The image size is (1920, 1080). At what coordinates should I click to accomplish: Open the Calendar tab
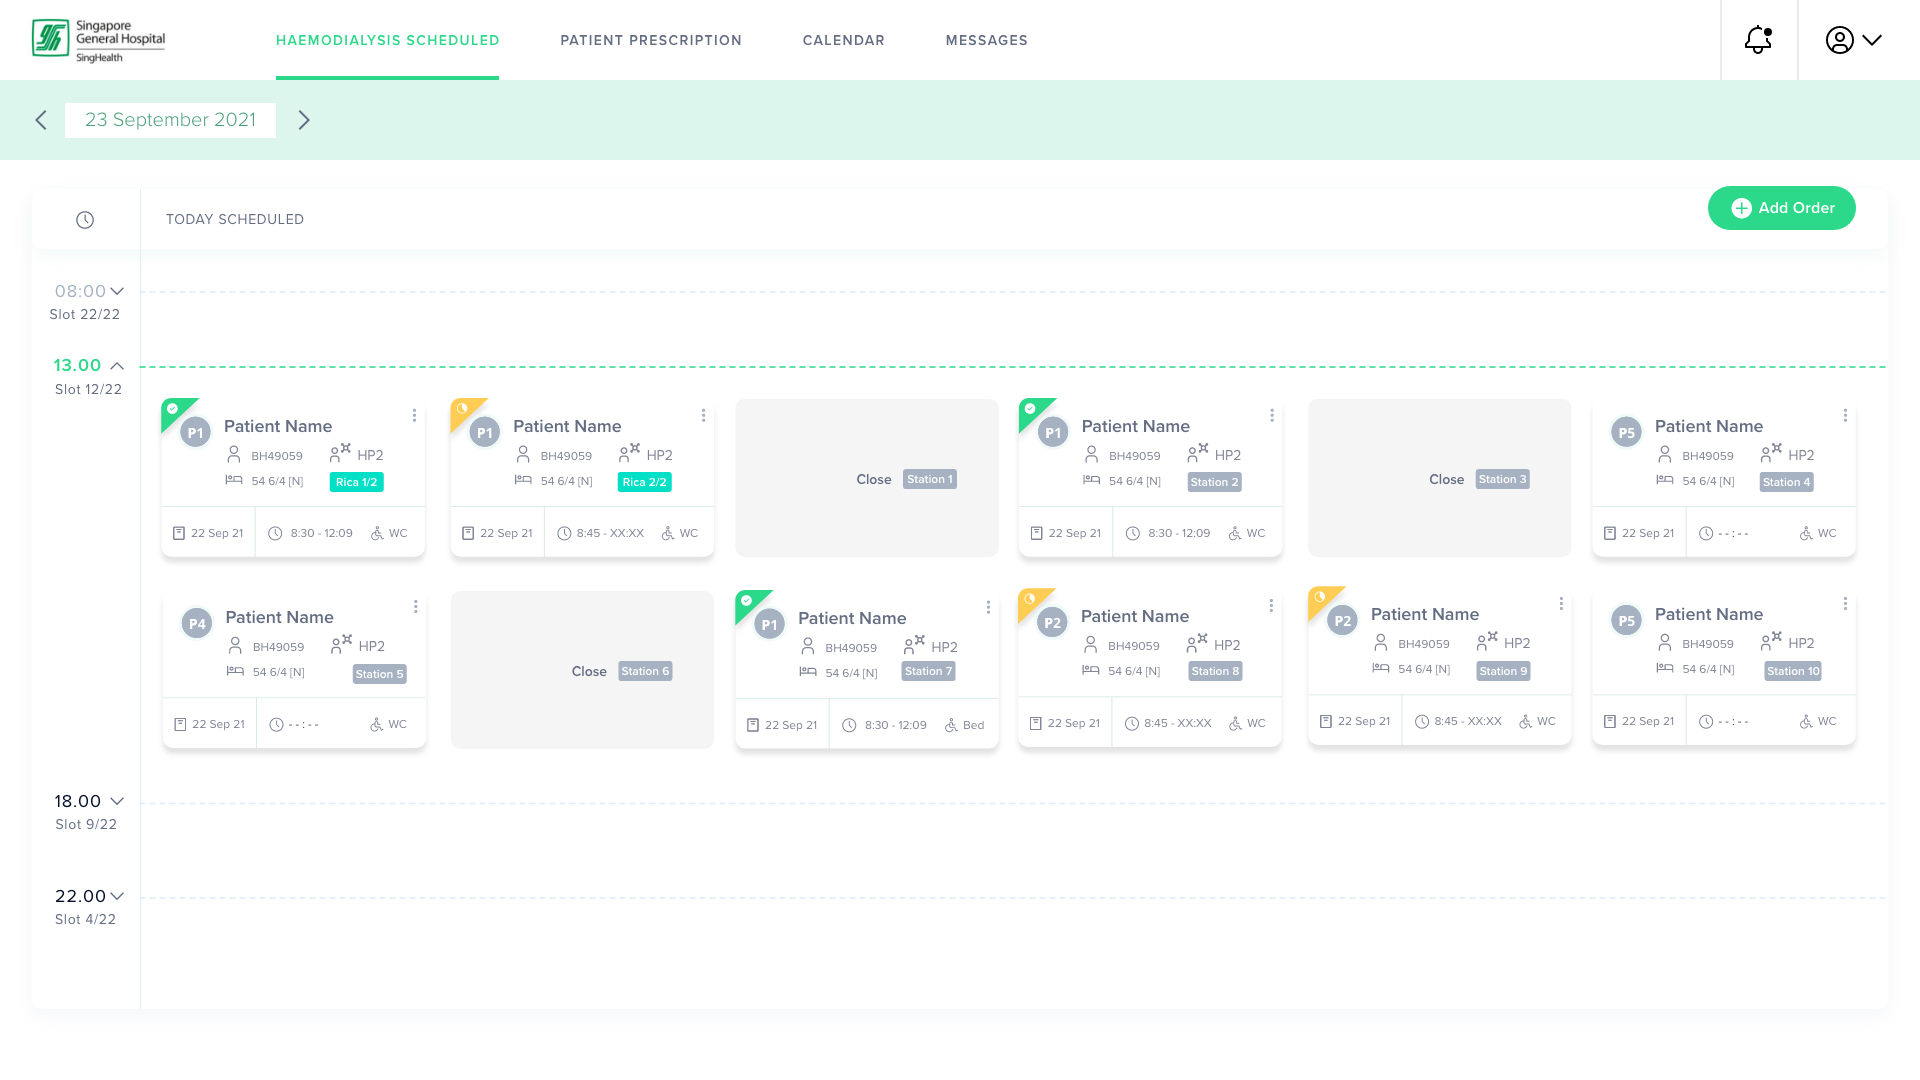844,40
